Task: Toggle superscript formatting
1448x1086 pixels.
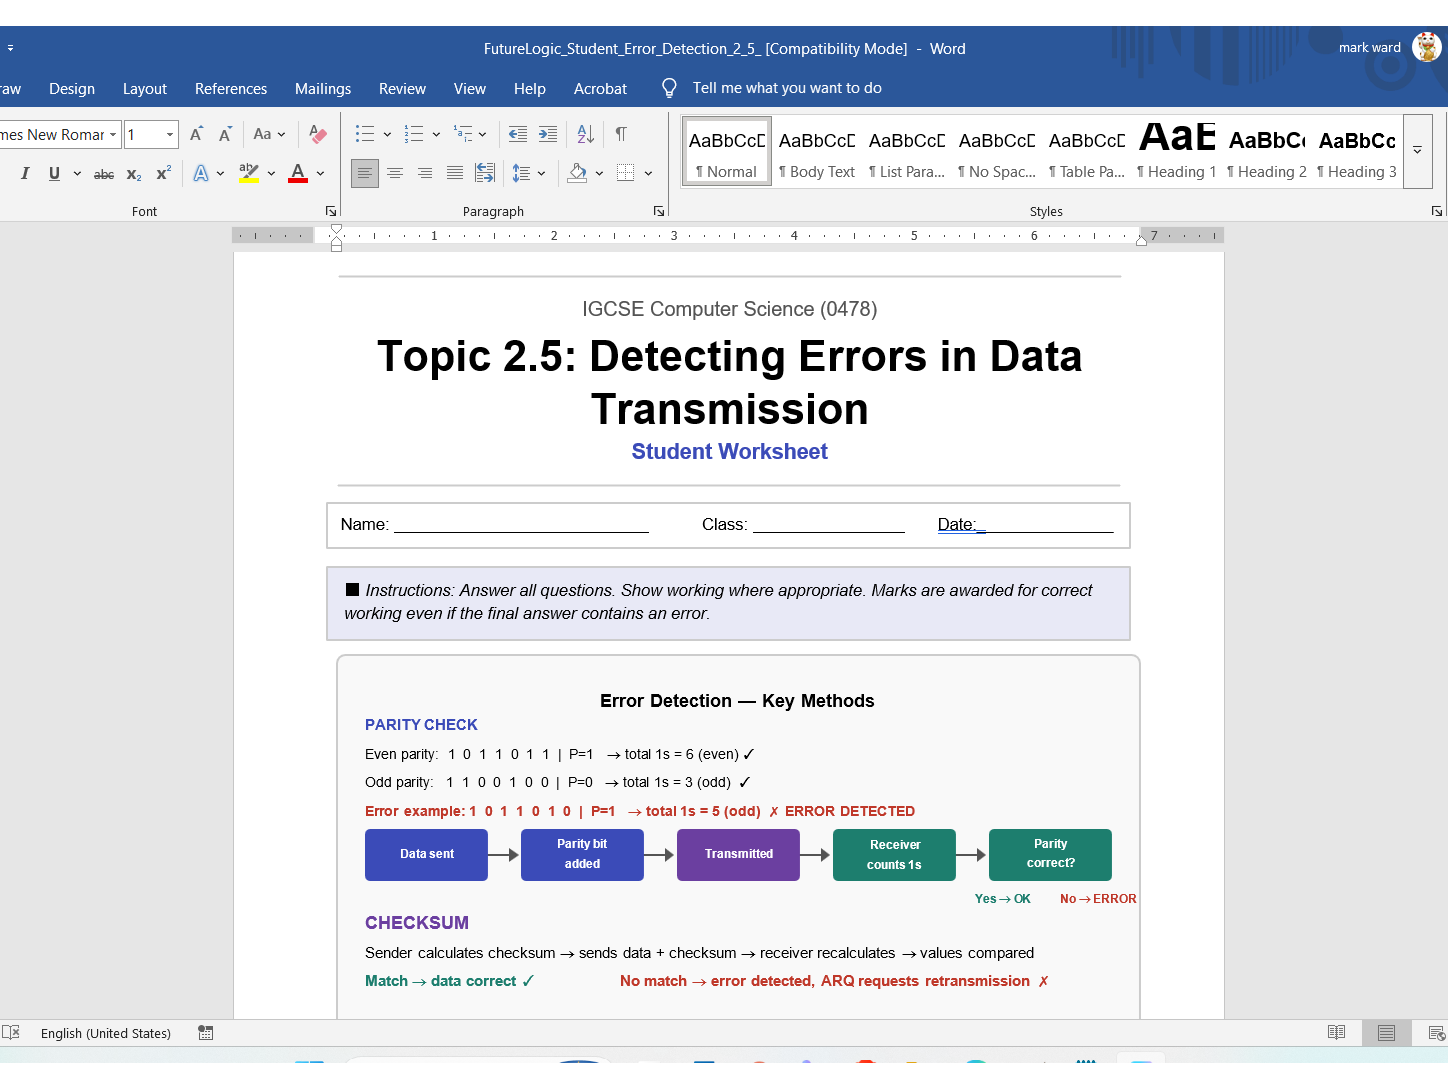Action: tap(164, 173)
